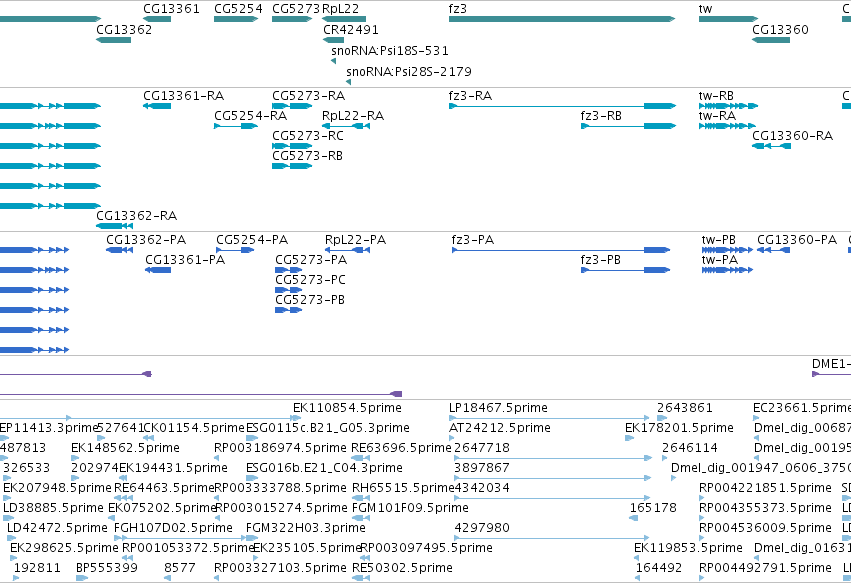Click the RpL22-RA label
The height and width of the screenshot is (583, 851).
click(353, 116)
